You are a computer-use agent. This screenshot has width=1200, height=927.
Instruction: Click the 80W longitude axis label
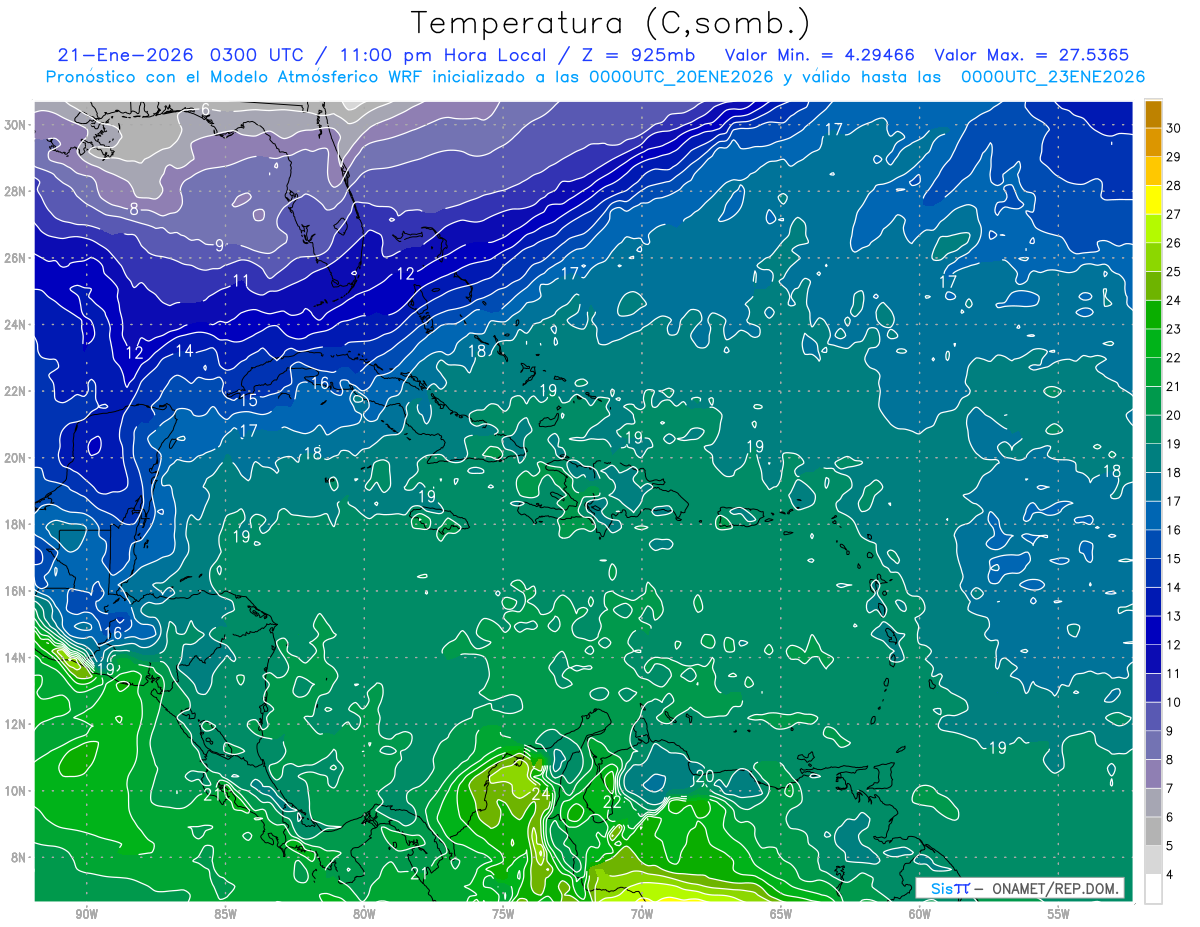coord(364,914)
